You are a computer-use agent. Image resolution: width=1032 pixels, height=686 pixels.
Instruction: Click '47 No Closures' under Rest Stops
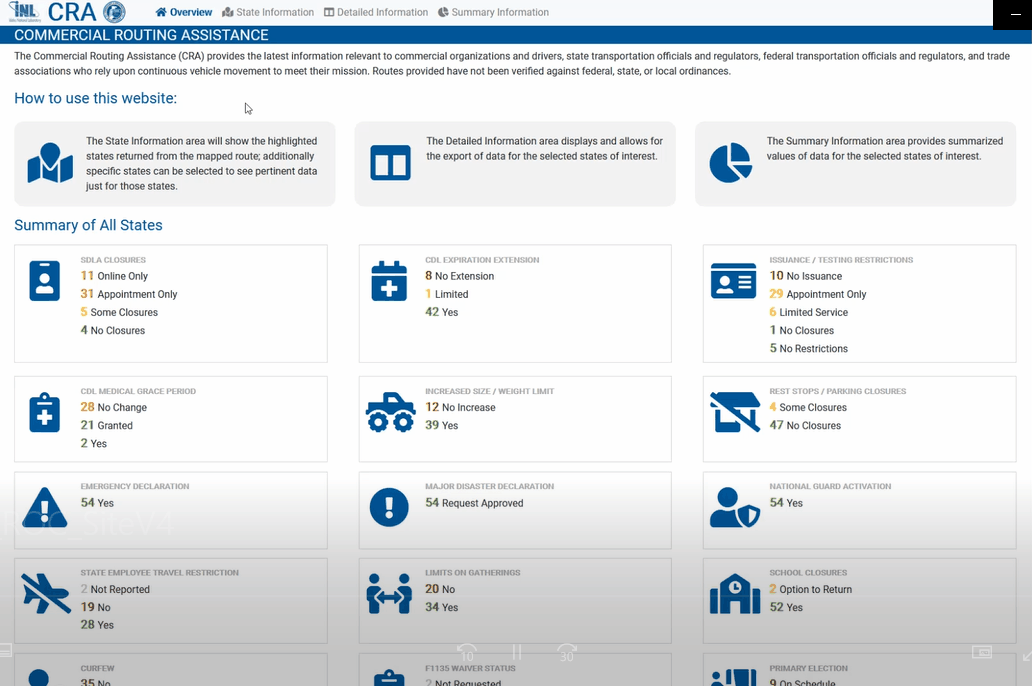[x=806, y=425]
